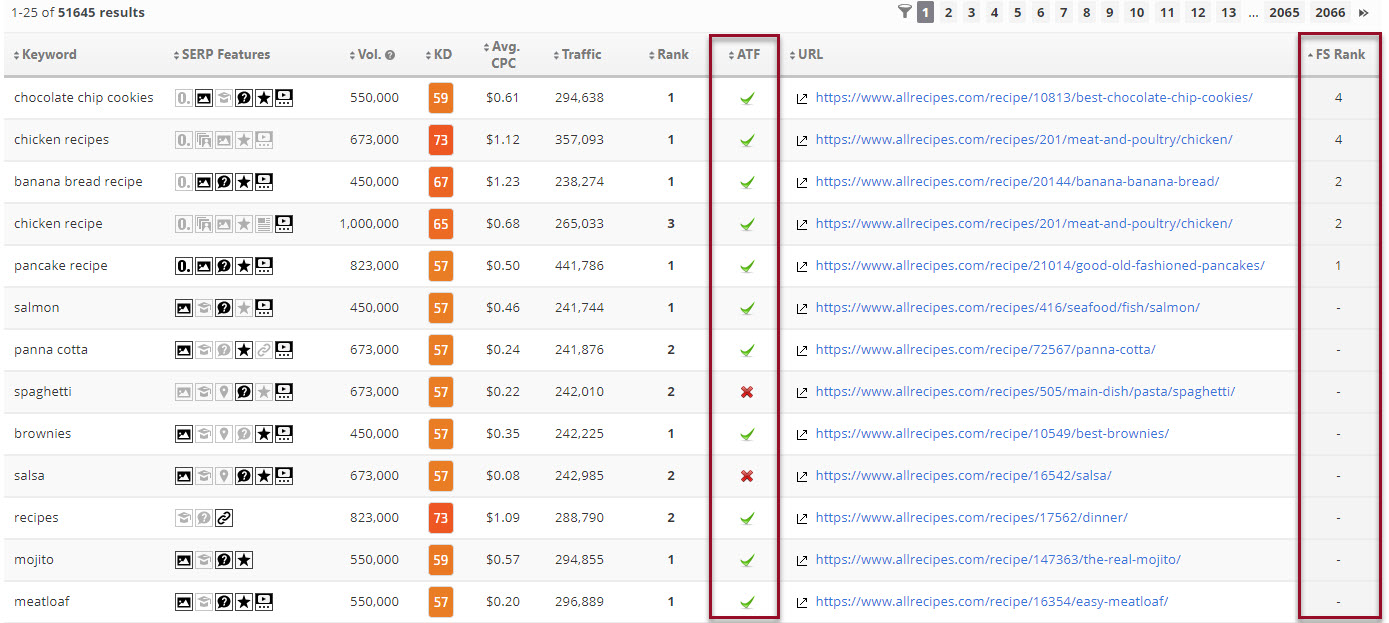Viewport: 1389px width, 623px height.
Task: Click the mojito keyword cell
Action: (x=34, y=560)
